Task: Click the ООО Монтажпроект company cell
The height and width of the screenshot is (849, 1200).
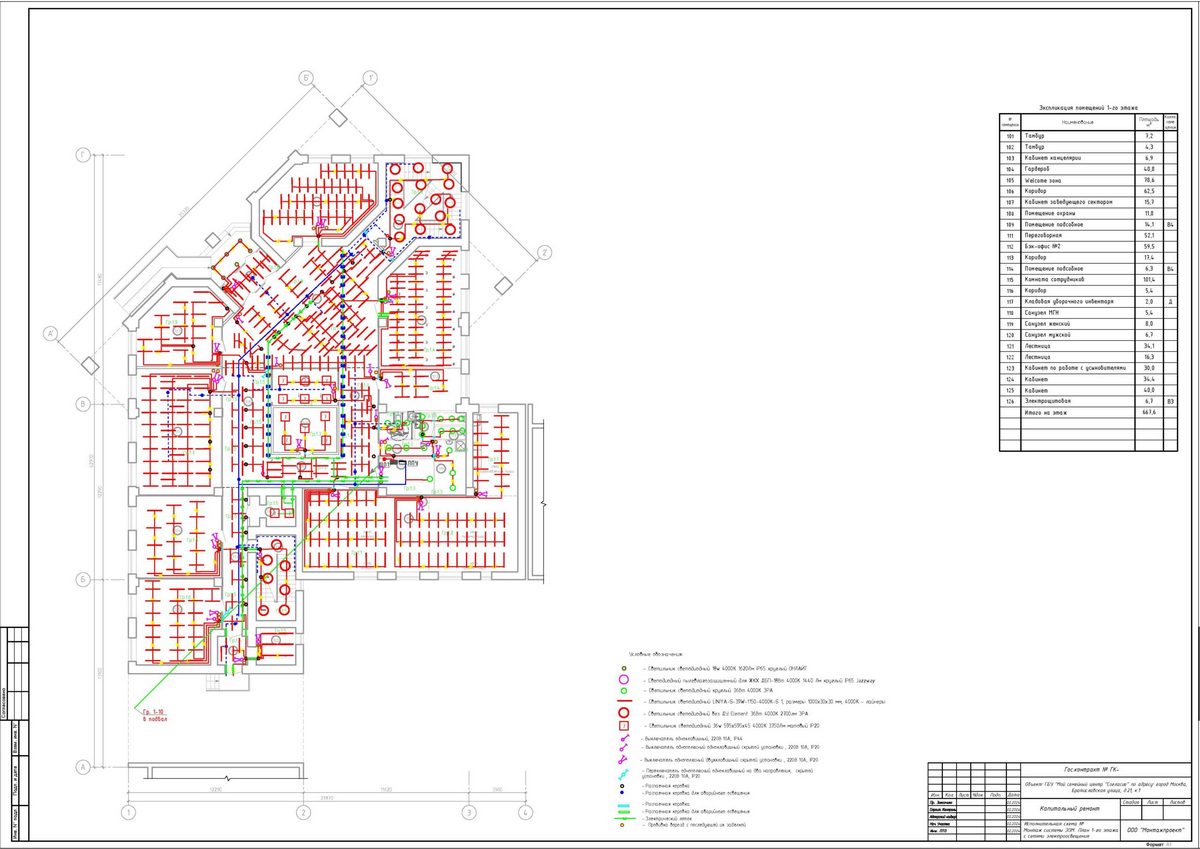Action: pyautogui.click(x=1153, y=830)
